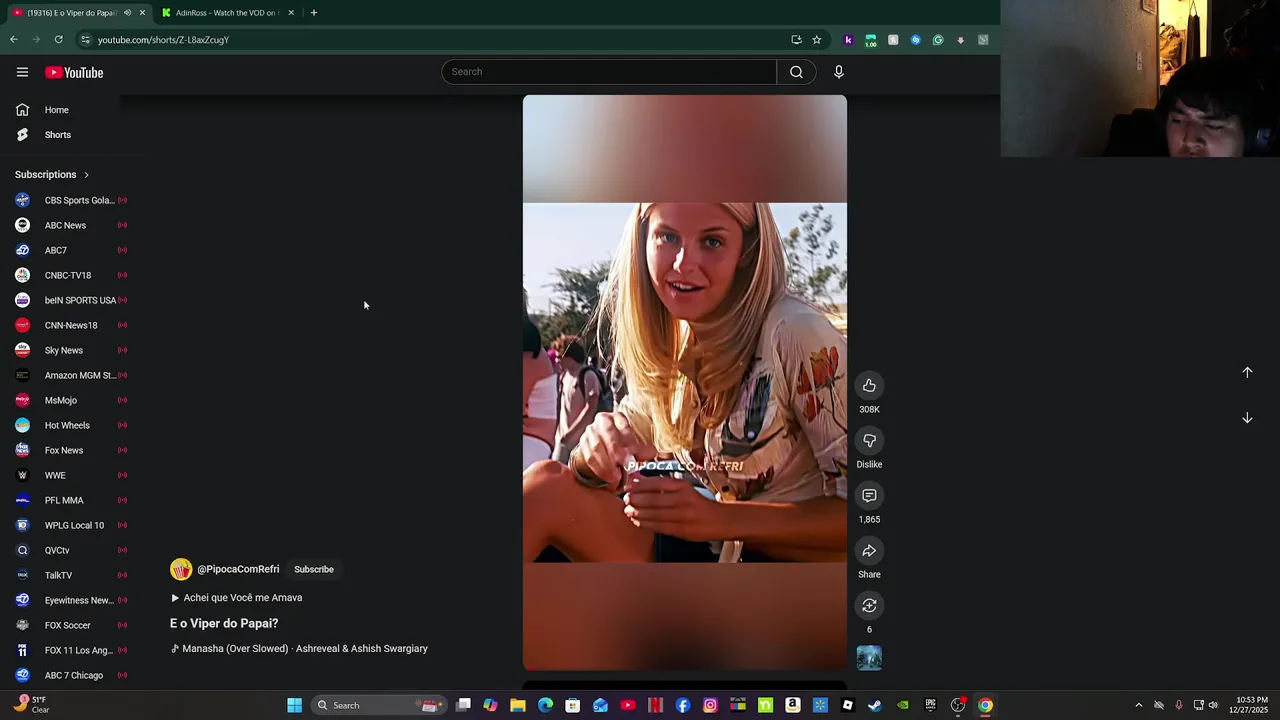
Task: Open the YouTube hamburger guide menu
Action: tap(22, 72)
